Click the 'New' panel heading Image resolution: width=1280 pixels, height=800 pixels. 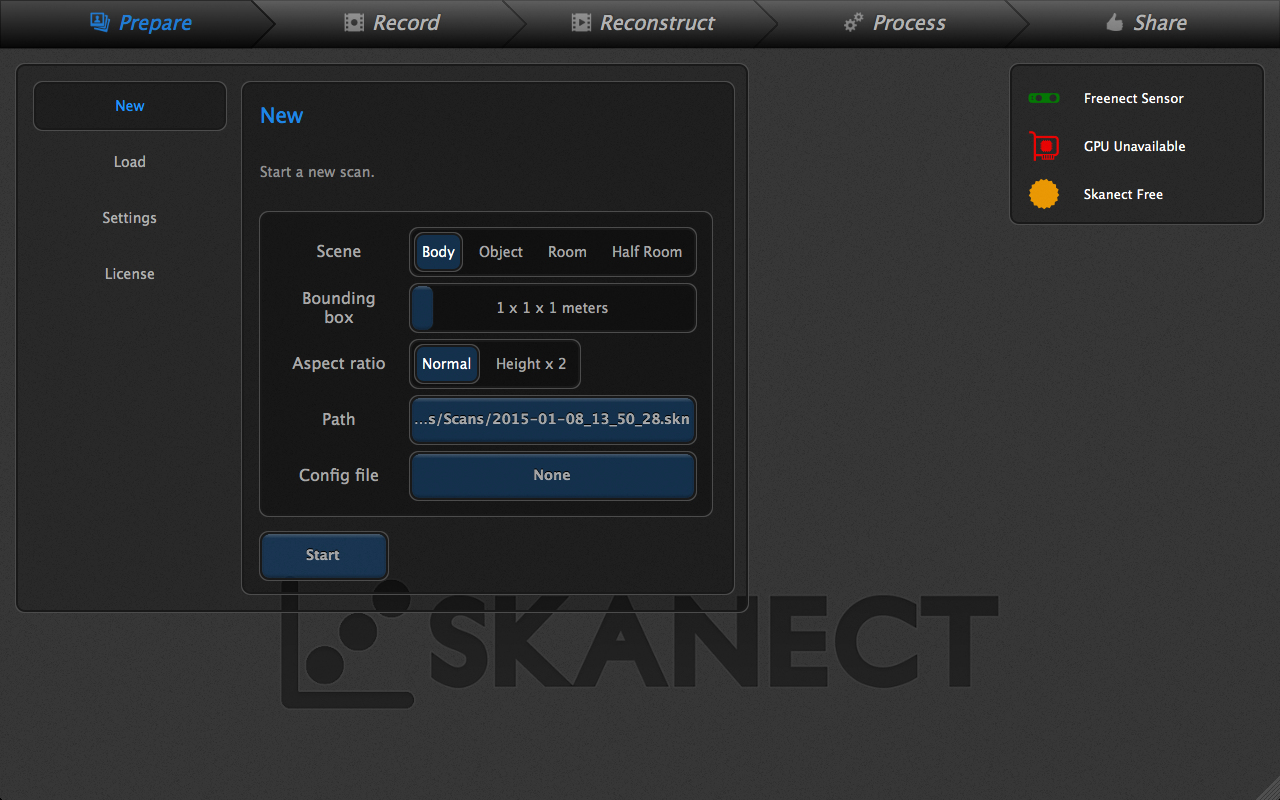click(281, 116)
